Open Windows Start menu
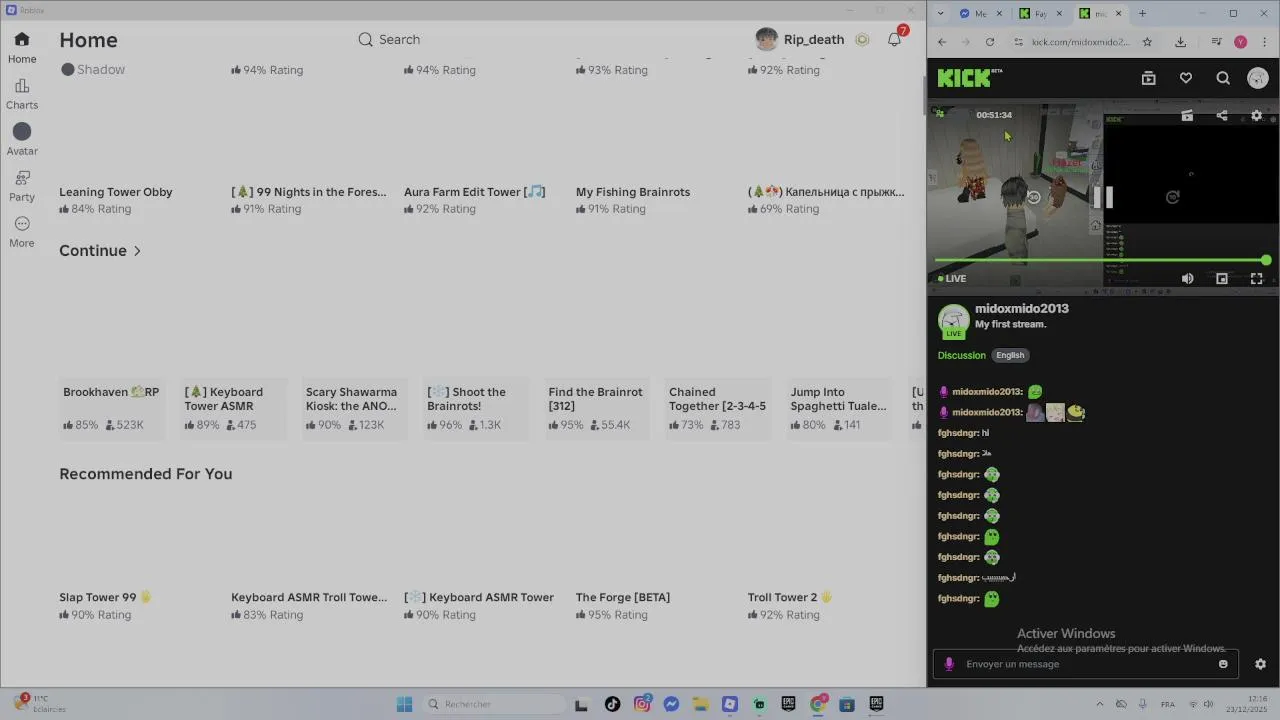Viewport: 1280px width, 720px height. pyautogui.click(x=404, y=704)
